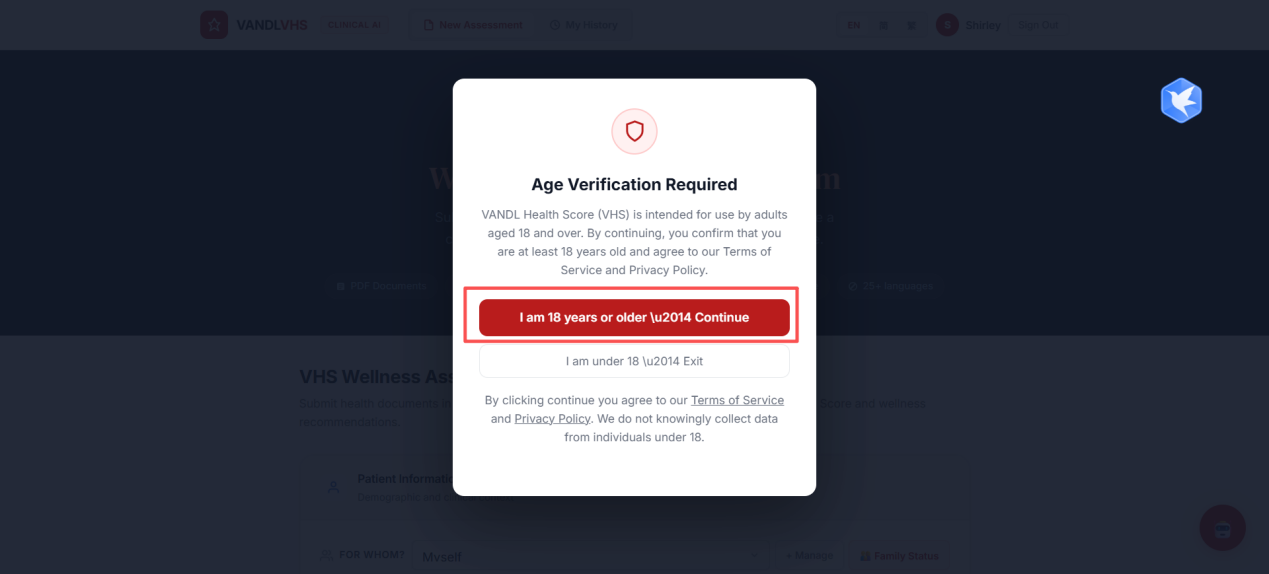The width and height of the screenshot is (1269, 574).
Task: Go to the My History tab
Action: click(x=584, y=25)
